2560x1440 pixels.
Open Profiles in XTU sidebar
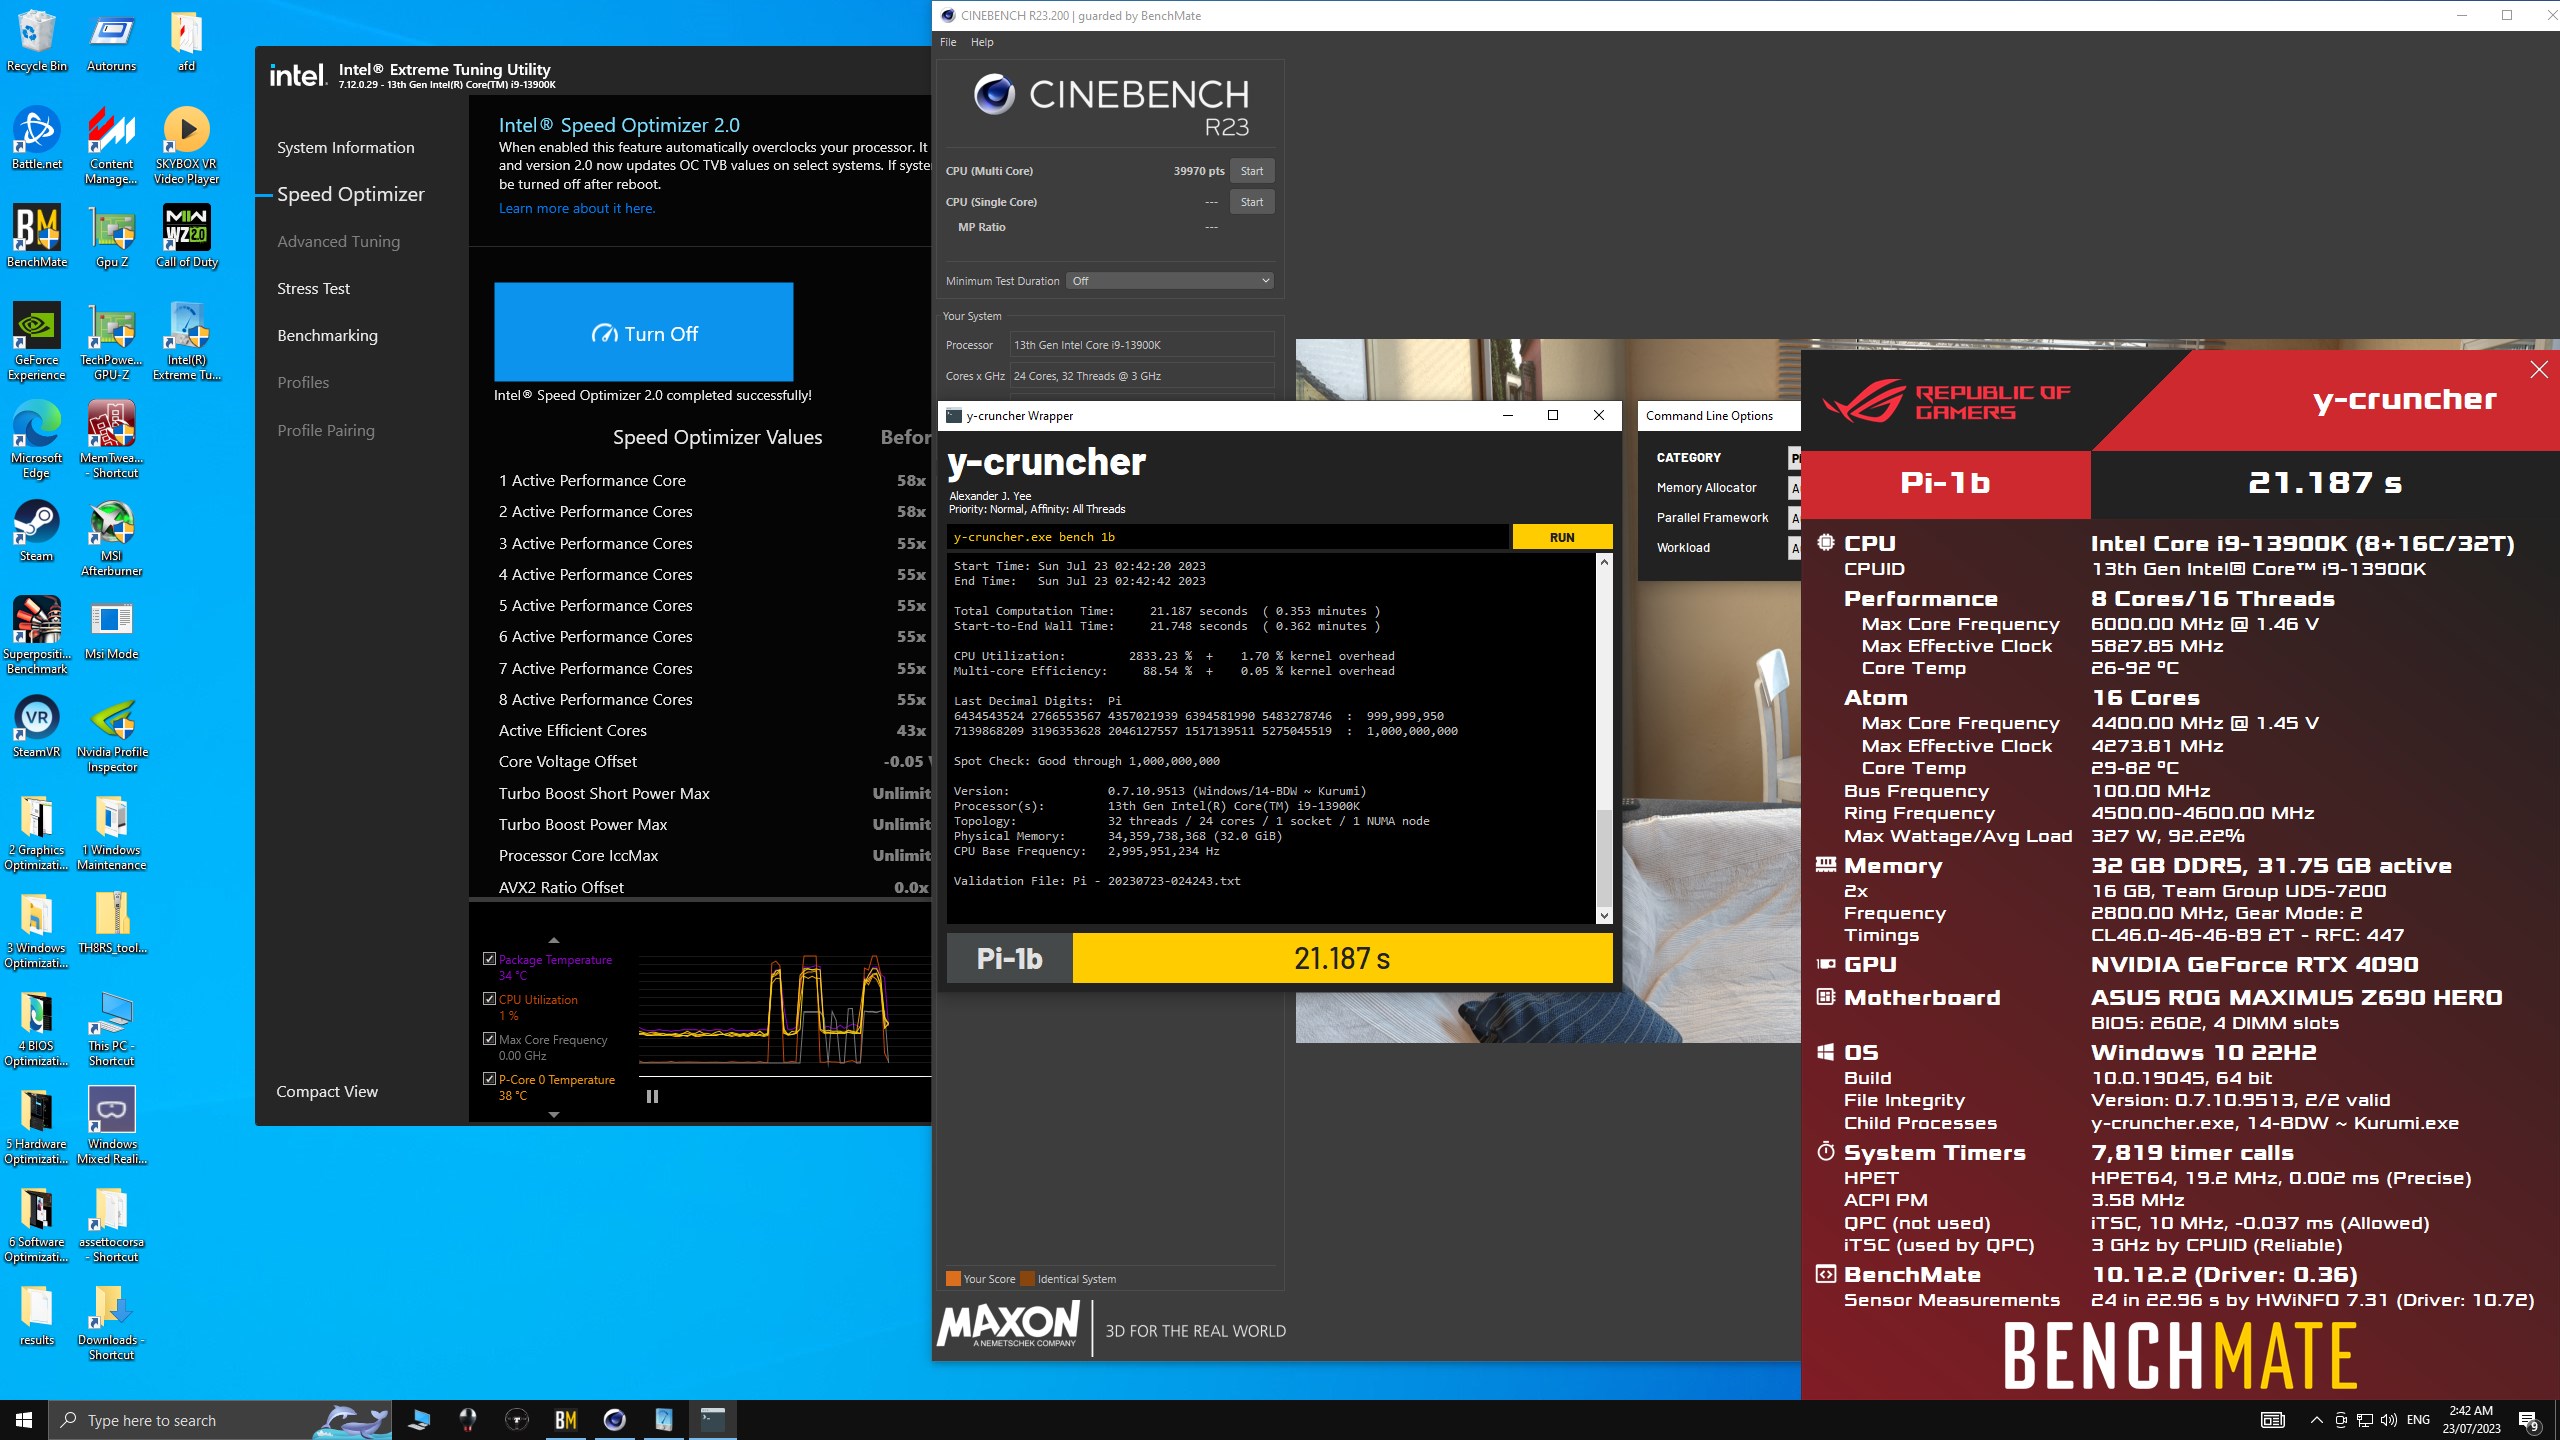303,382
